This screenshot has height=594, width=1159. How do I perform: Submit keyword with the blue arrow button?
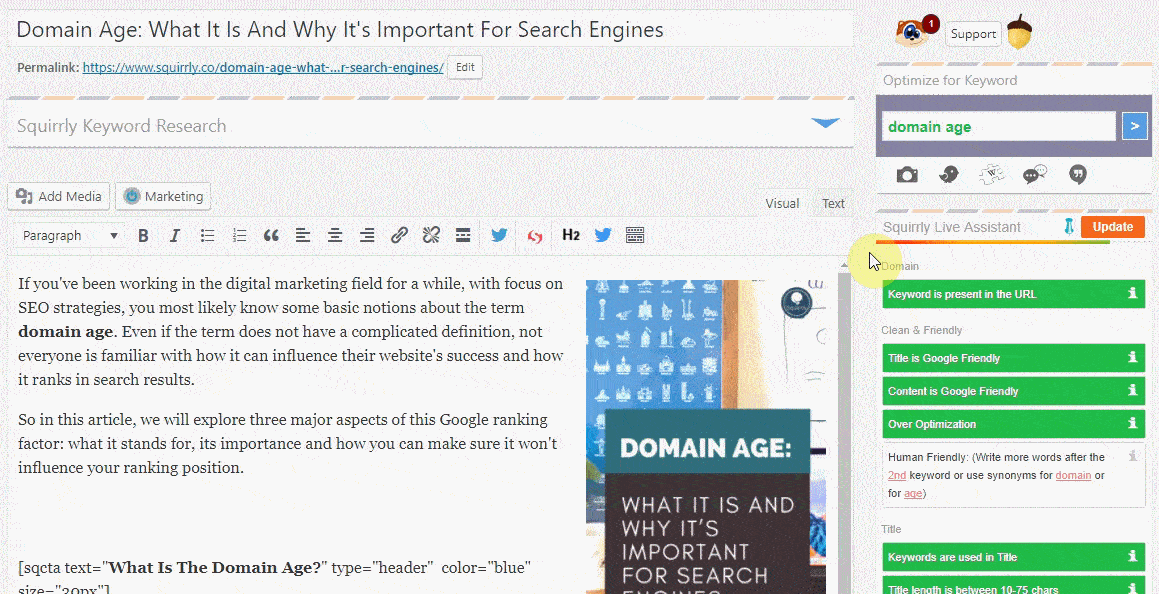[1135, 126]
